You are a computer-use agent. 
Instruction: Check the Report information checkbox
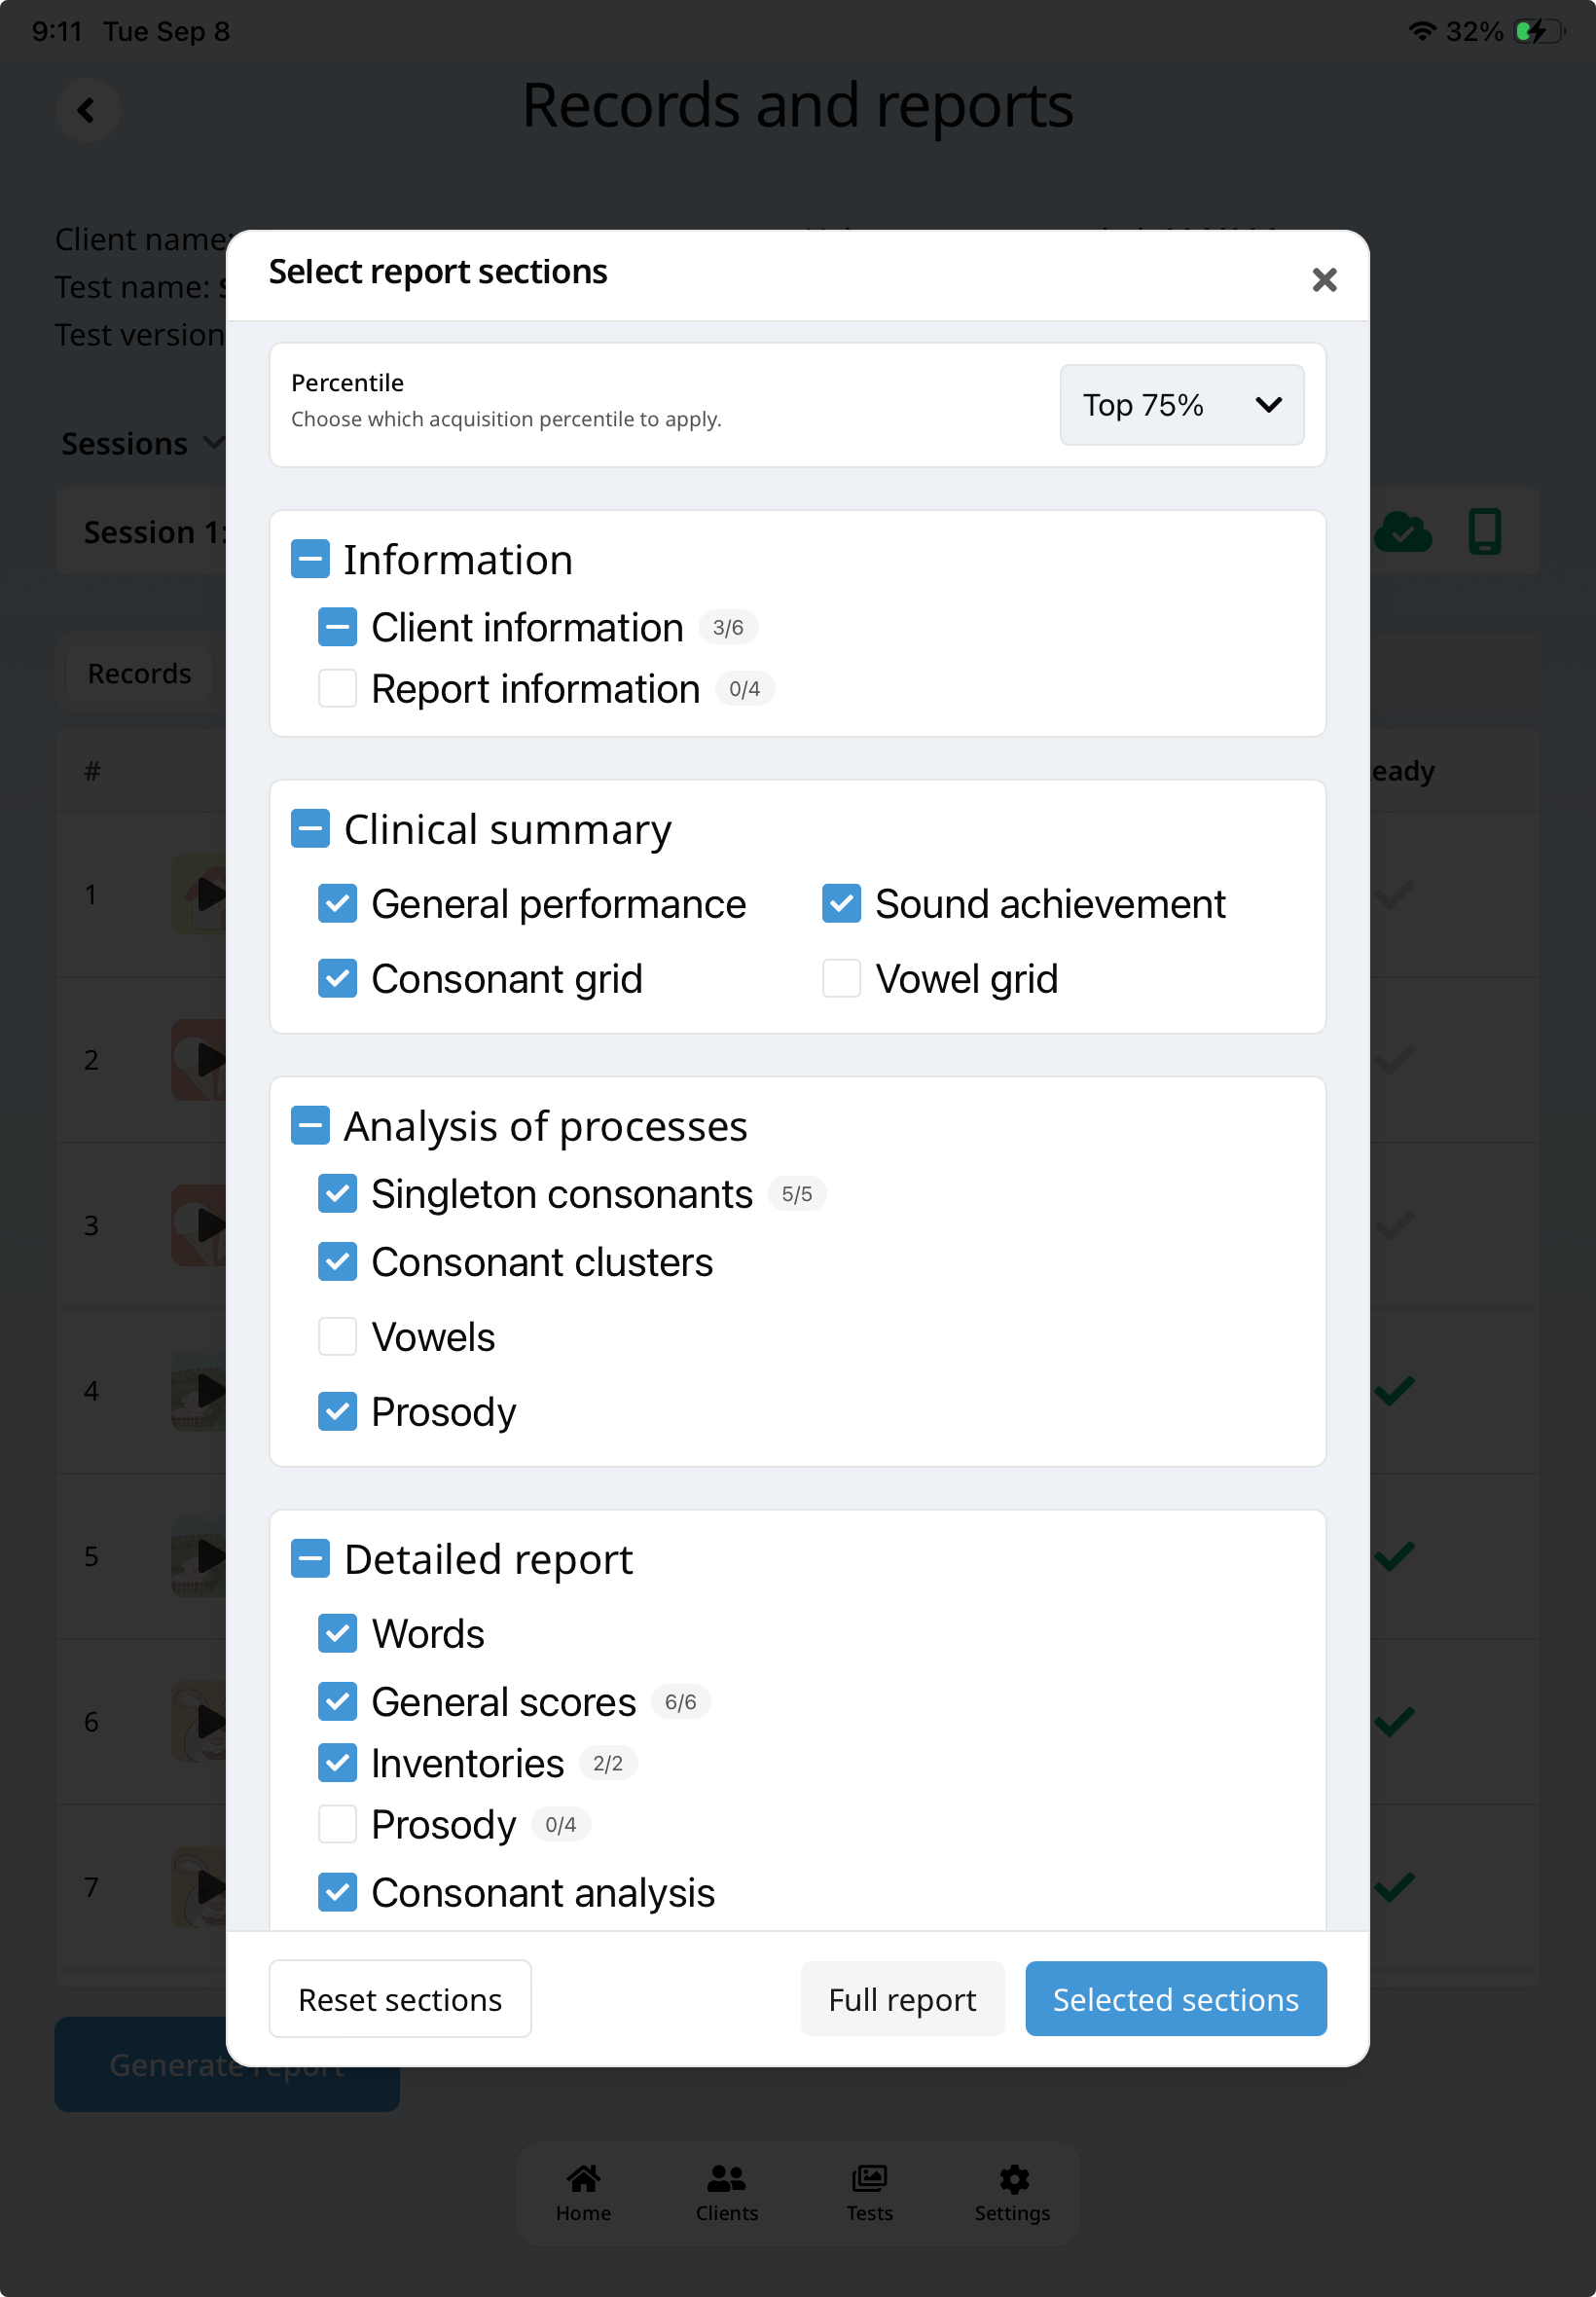tap(337, 689)
